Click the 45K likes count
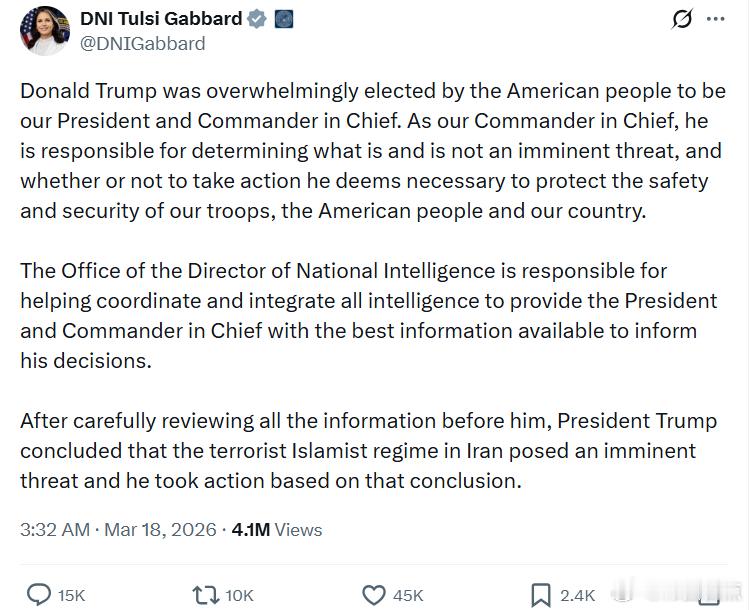Viewport: 750px width, 610px height. [408, 595]
